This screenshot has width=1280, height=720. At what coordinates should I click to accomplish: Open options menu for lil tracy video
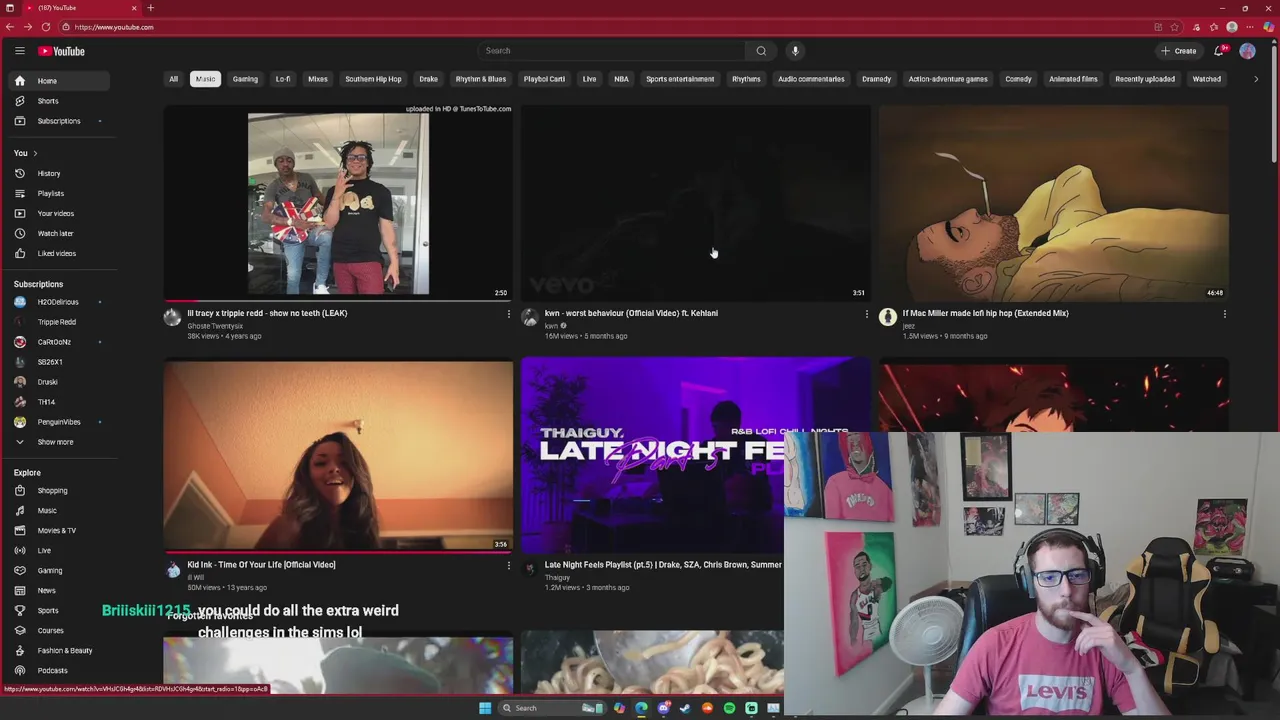[508, 314]
